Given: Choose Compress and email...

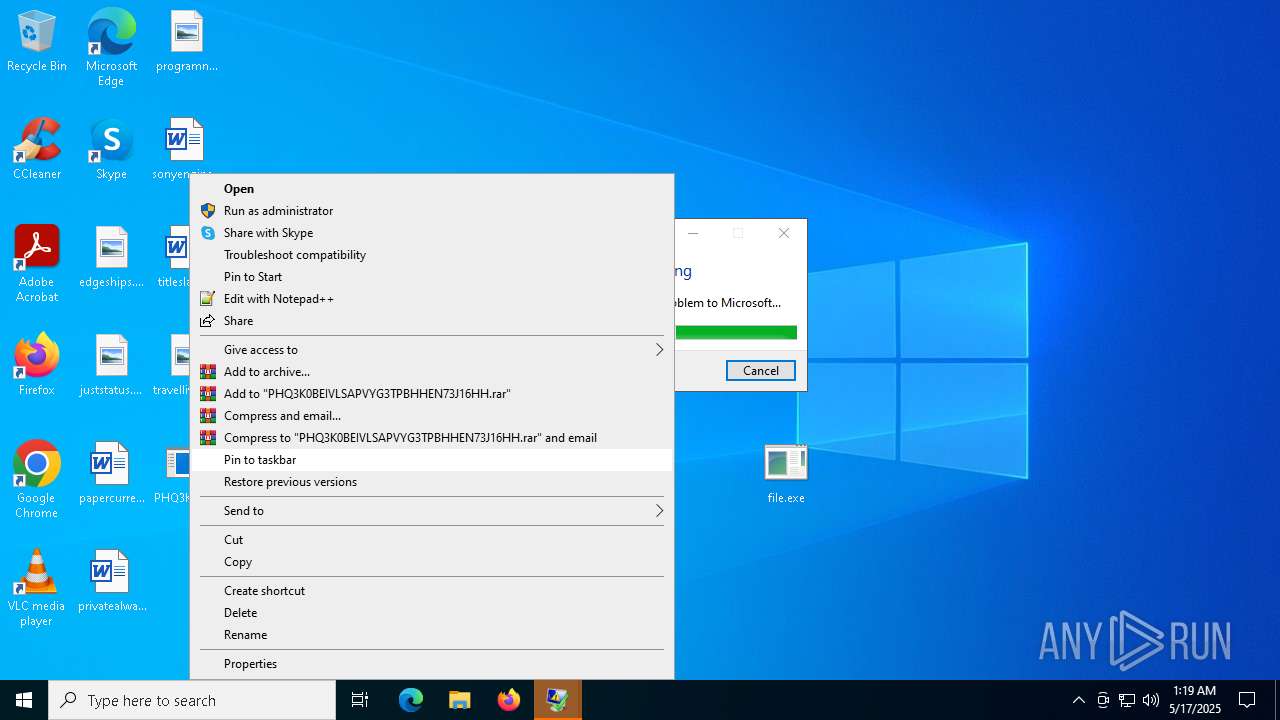Looking at the screenshot, I should tap(431, 416).
